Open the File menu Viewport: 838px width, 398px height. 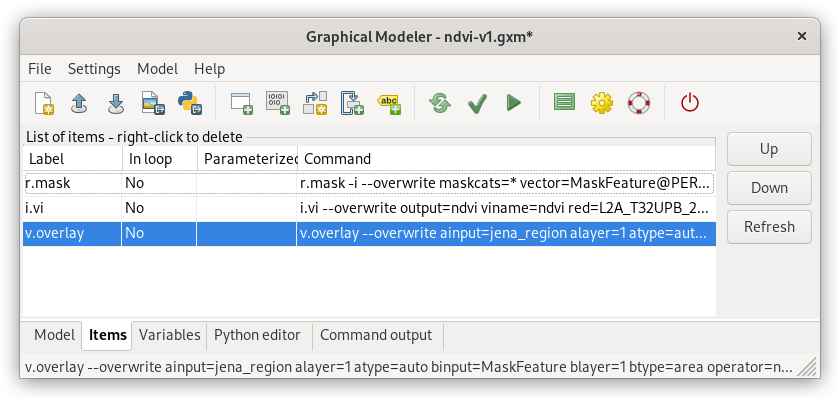(40, 69)
